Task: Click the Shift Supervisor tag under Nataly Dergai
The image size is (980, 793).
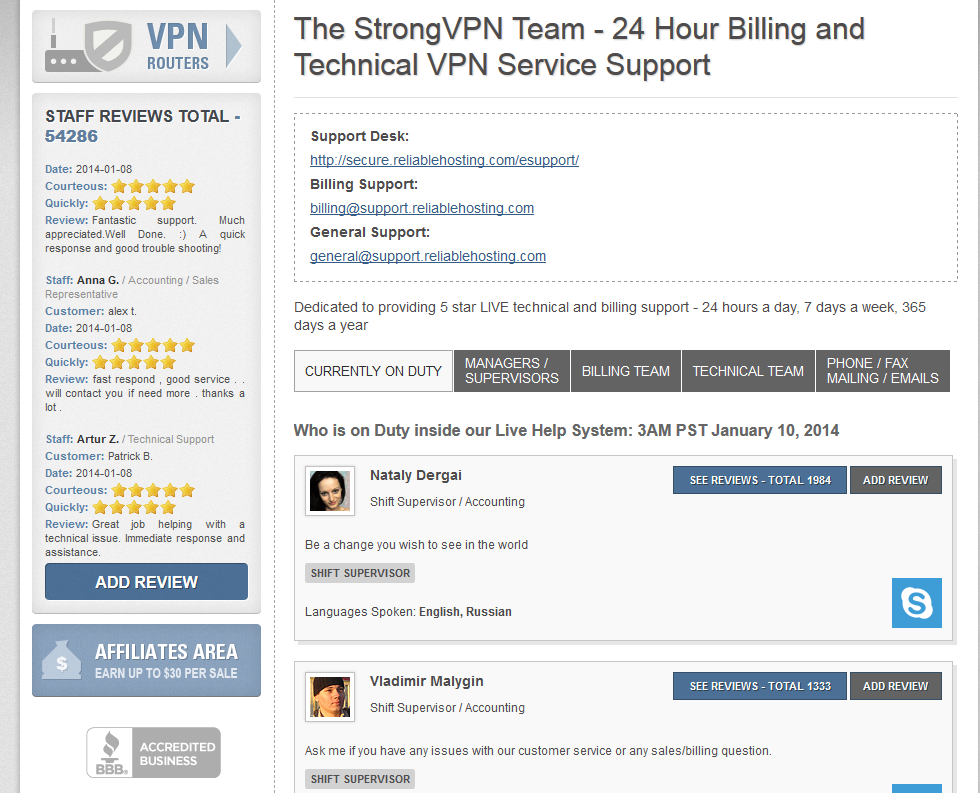Action: coord(360,573)
